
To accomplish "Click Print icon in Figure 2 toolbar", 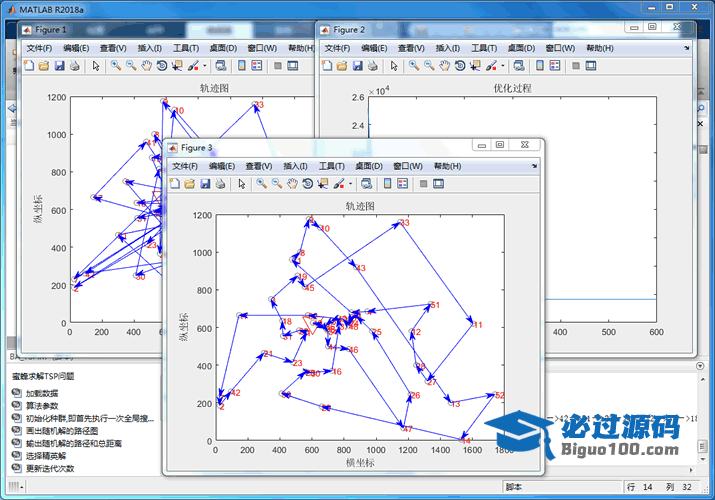I will pyautogui.click(x=372, y=66).
